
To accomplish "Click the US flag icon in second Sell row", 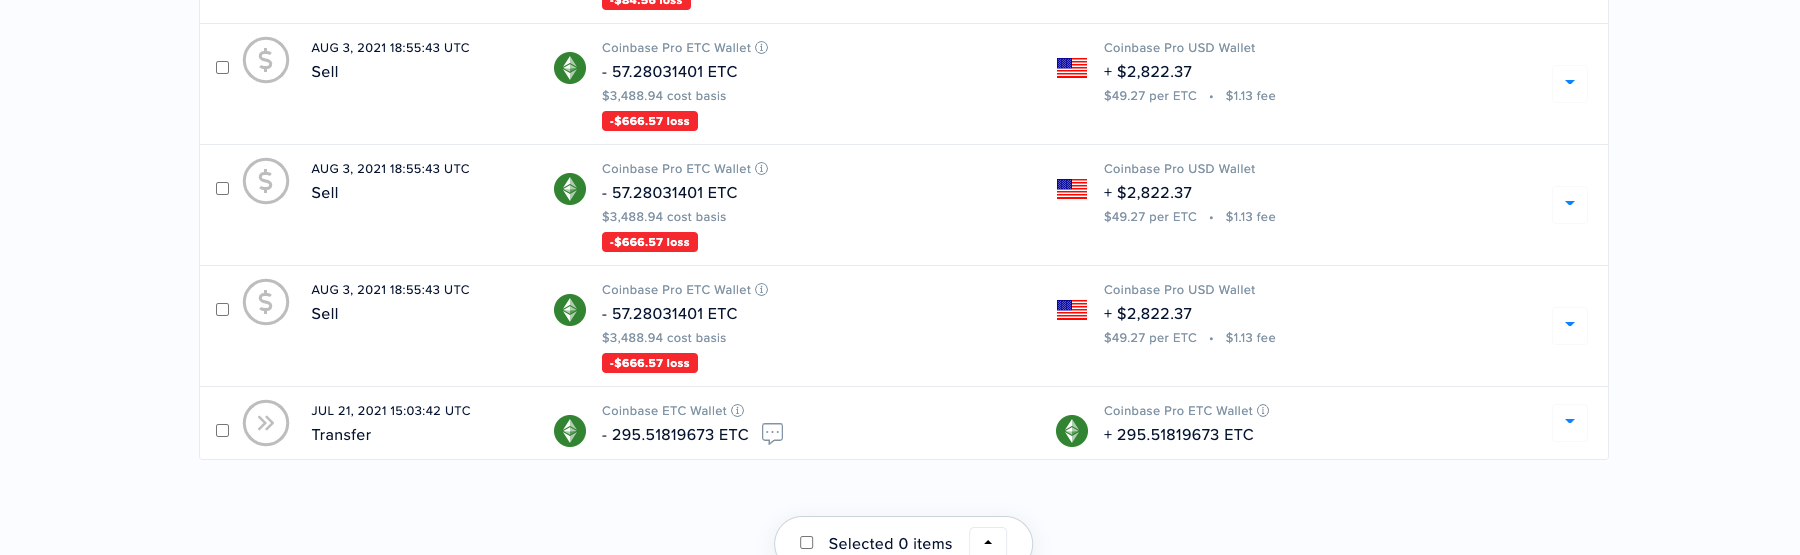I will (1072, 189).
